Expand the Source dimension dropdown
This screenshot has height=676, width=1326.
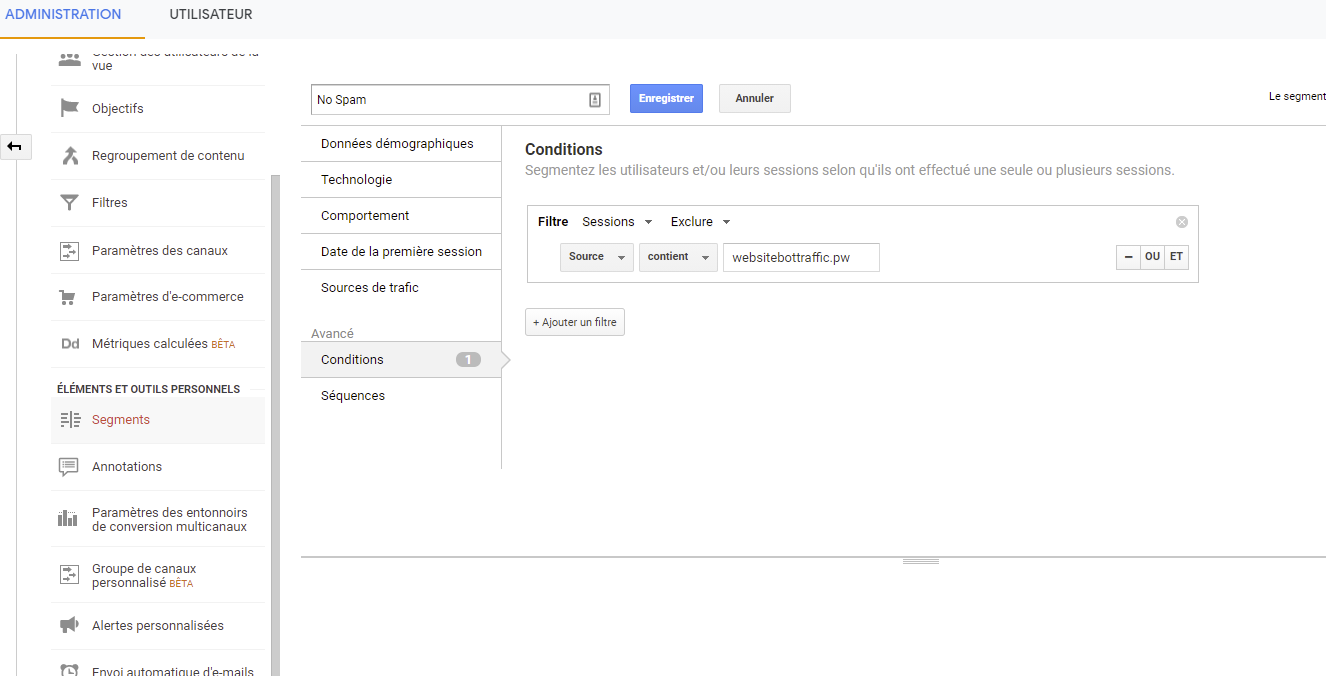596,257
